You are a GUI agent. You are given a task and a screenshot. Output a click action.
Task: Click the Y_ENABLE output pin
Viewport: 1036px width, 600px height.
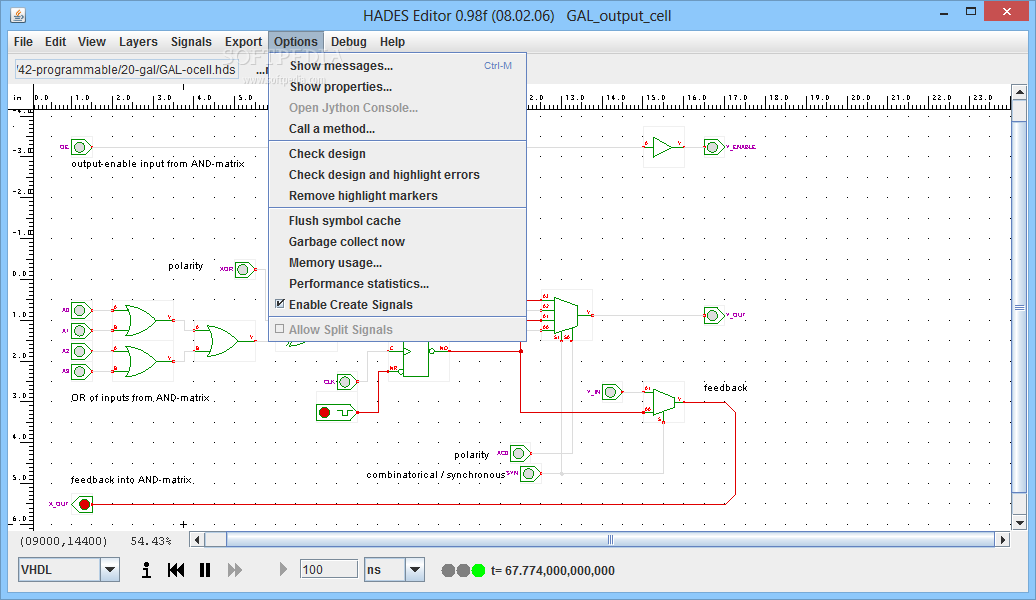point(714,147)
